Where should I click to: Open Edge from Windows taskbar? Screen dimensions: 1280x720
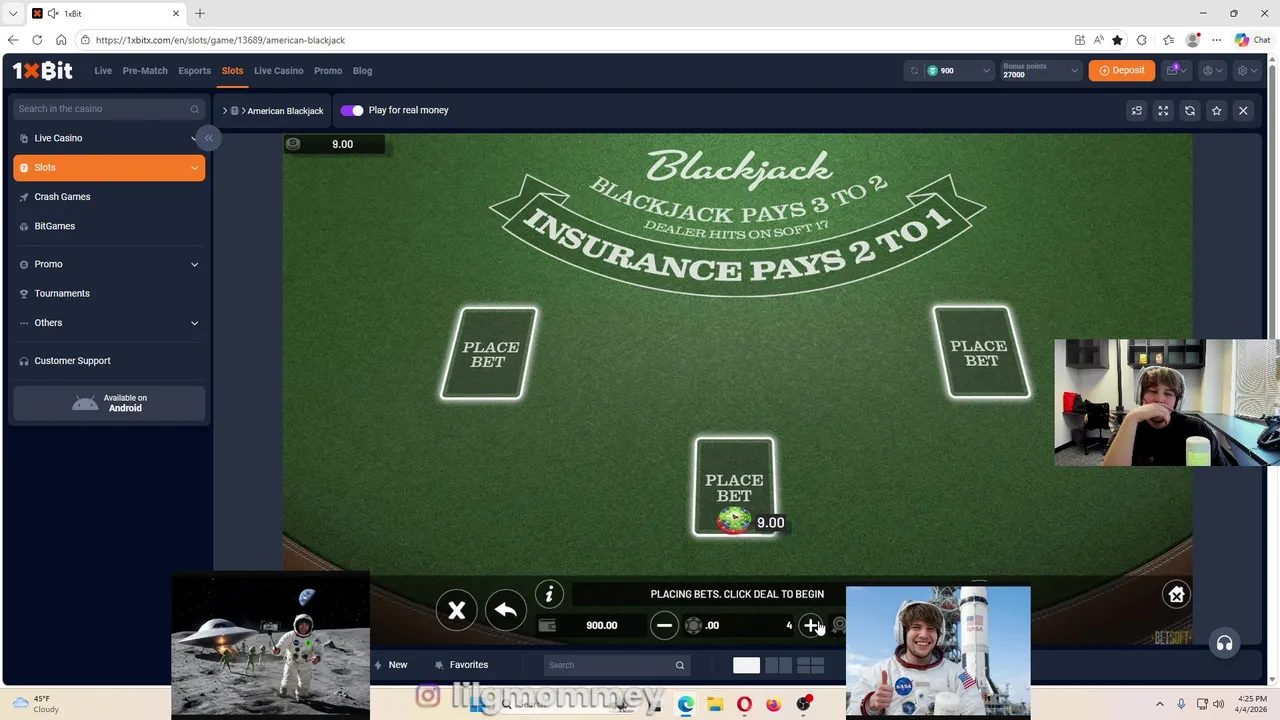tap(685, 705)
